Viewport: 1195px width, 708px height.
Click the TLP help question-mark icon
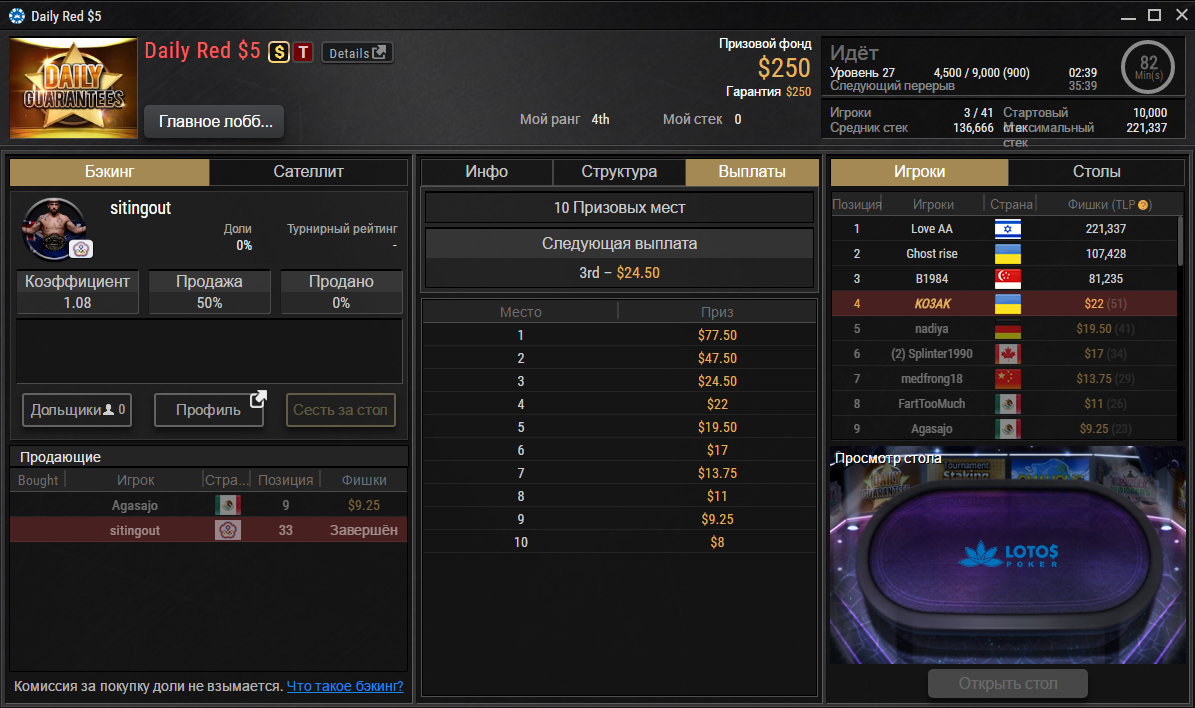[x=1143, y=204]
